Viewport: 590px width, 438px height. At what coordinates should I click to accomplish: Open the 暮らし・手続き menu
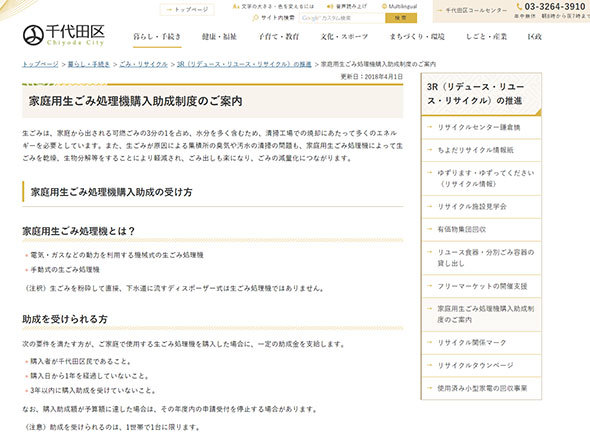tap(157, 36)
